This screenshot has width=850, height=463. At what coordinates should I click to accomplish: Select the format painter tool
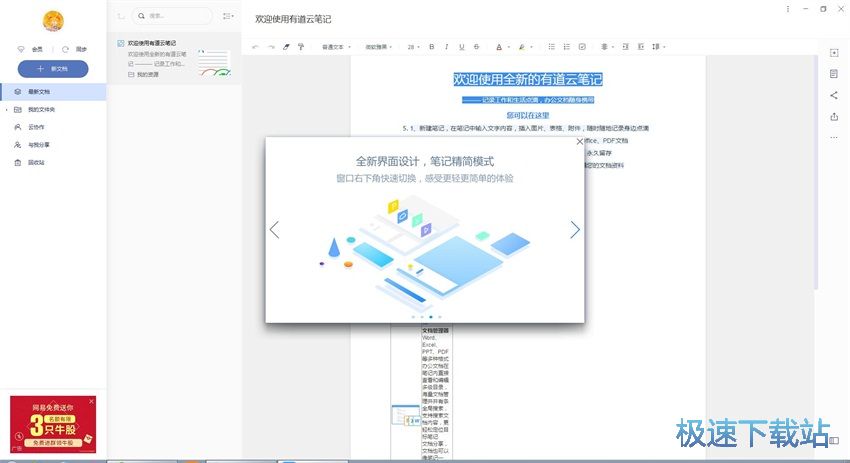301,47
